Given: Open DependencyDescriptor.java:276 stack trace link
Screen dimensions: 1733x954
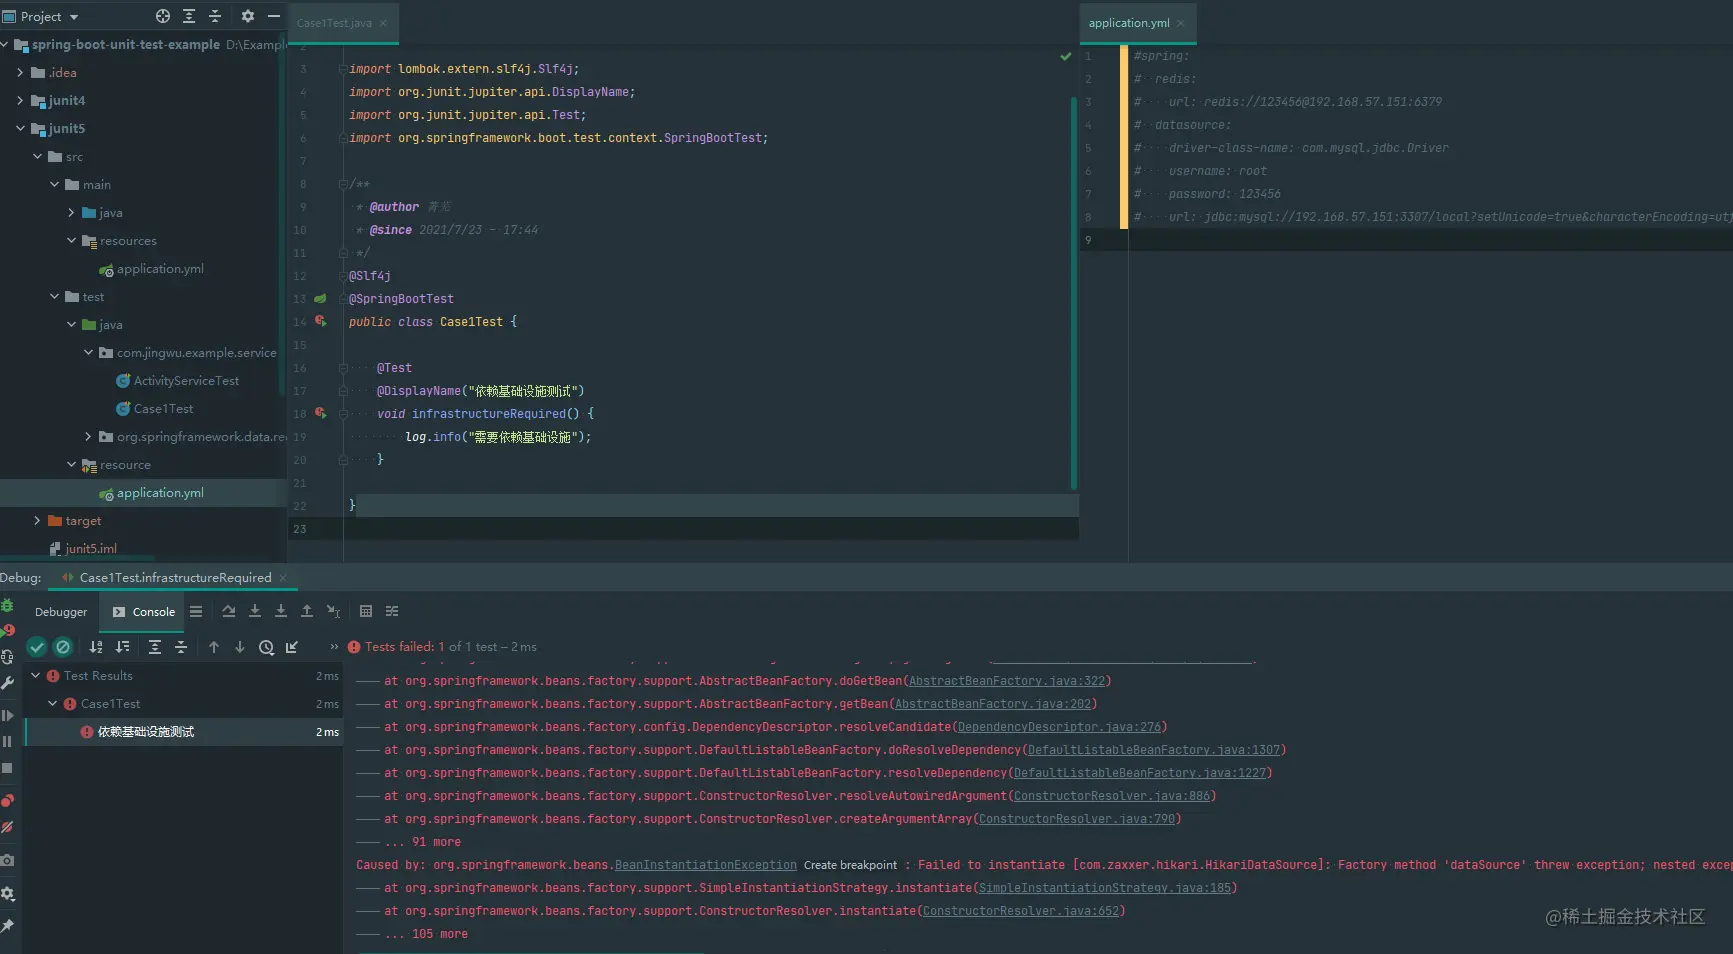Looking at the screenshot, I should (x=1059, y=727).
